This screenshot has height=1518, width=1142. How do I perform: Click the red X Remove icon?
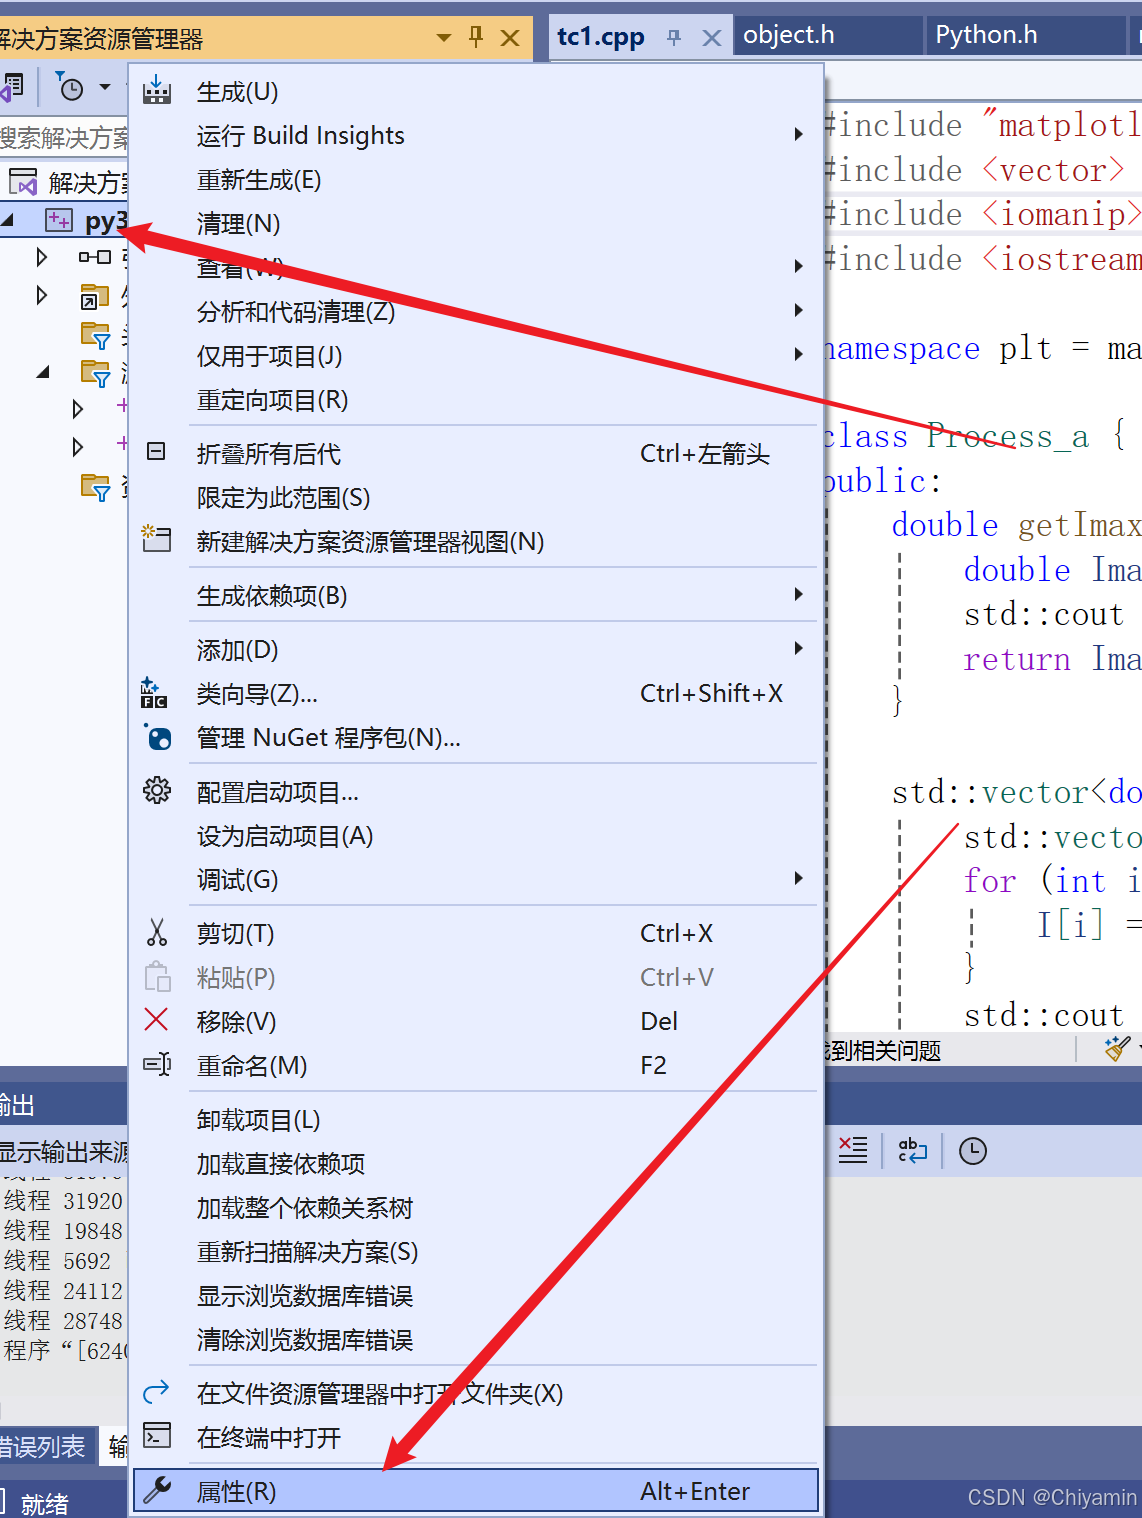[x=156, y=1020]
